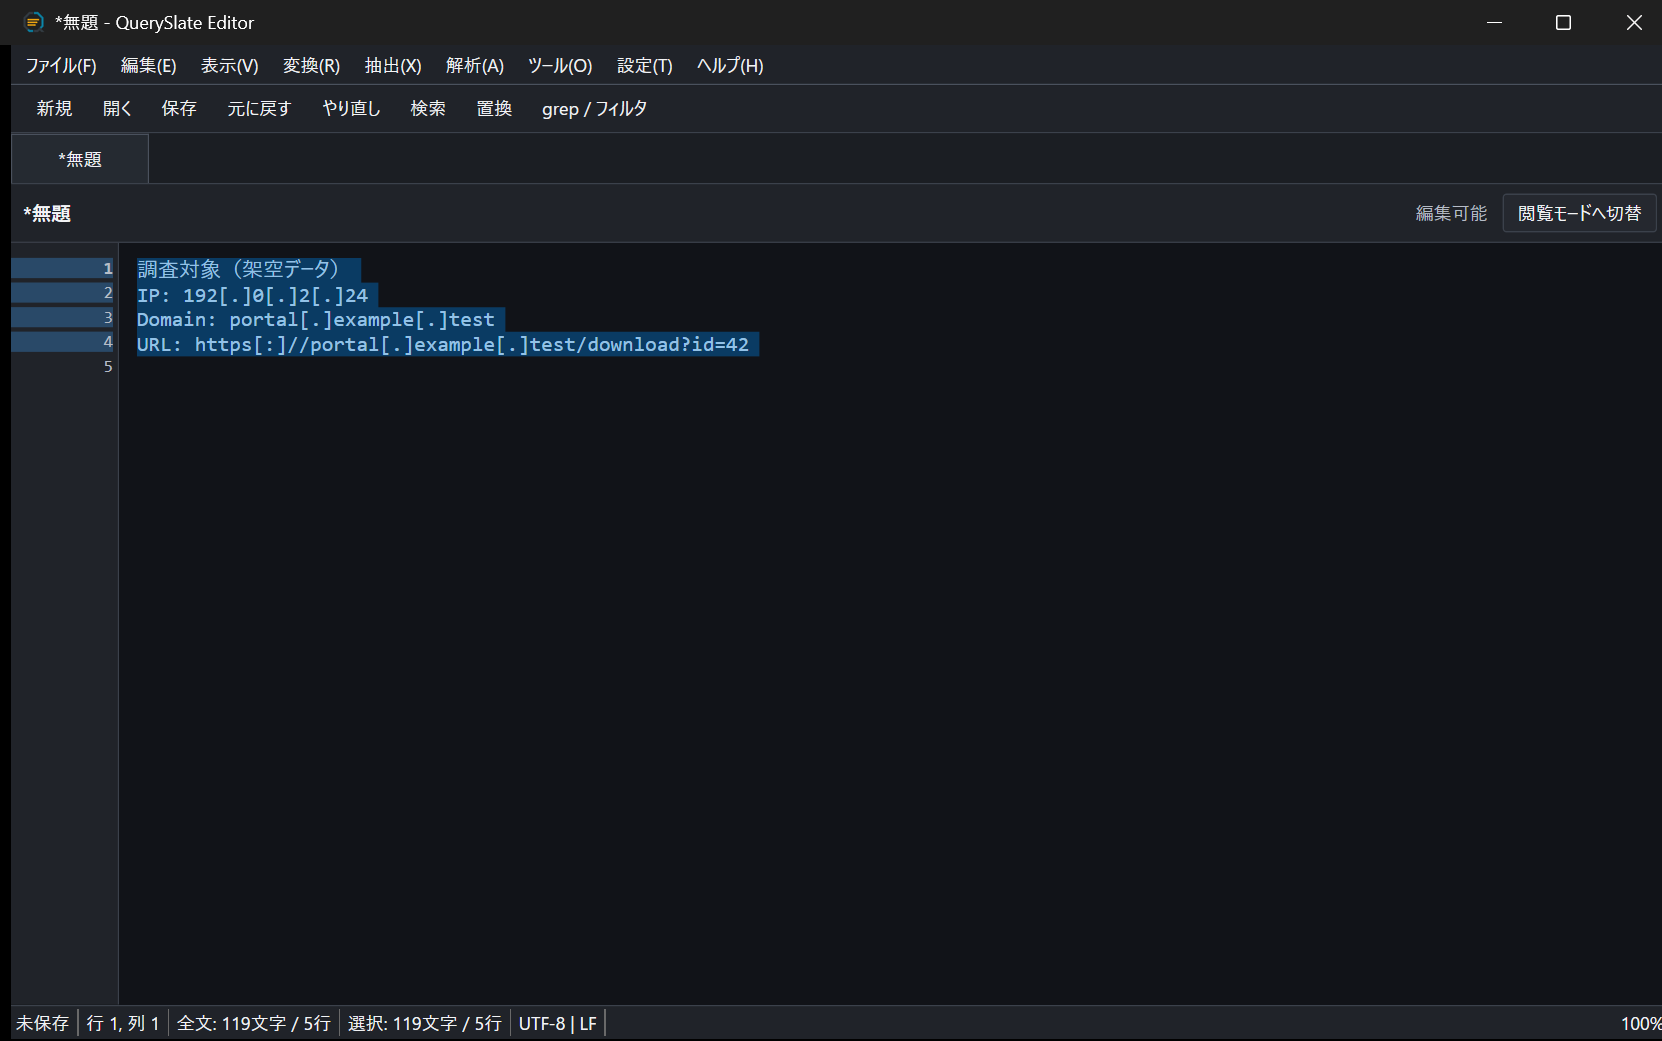Click the 行 1, 列 1 cursor position
The width and height of the screenshot is (1662, 1041).
(123, 1023)
